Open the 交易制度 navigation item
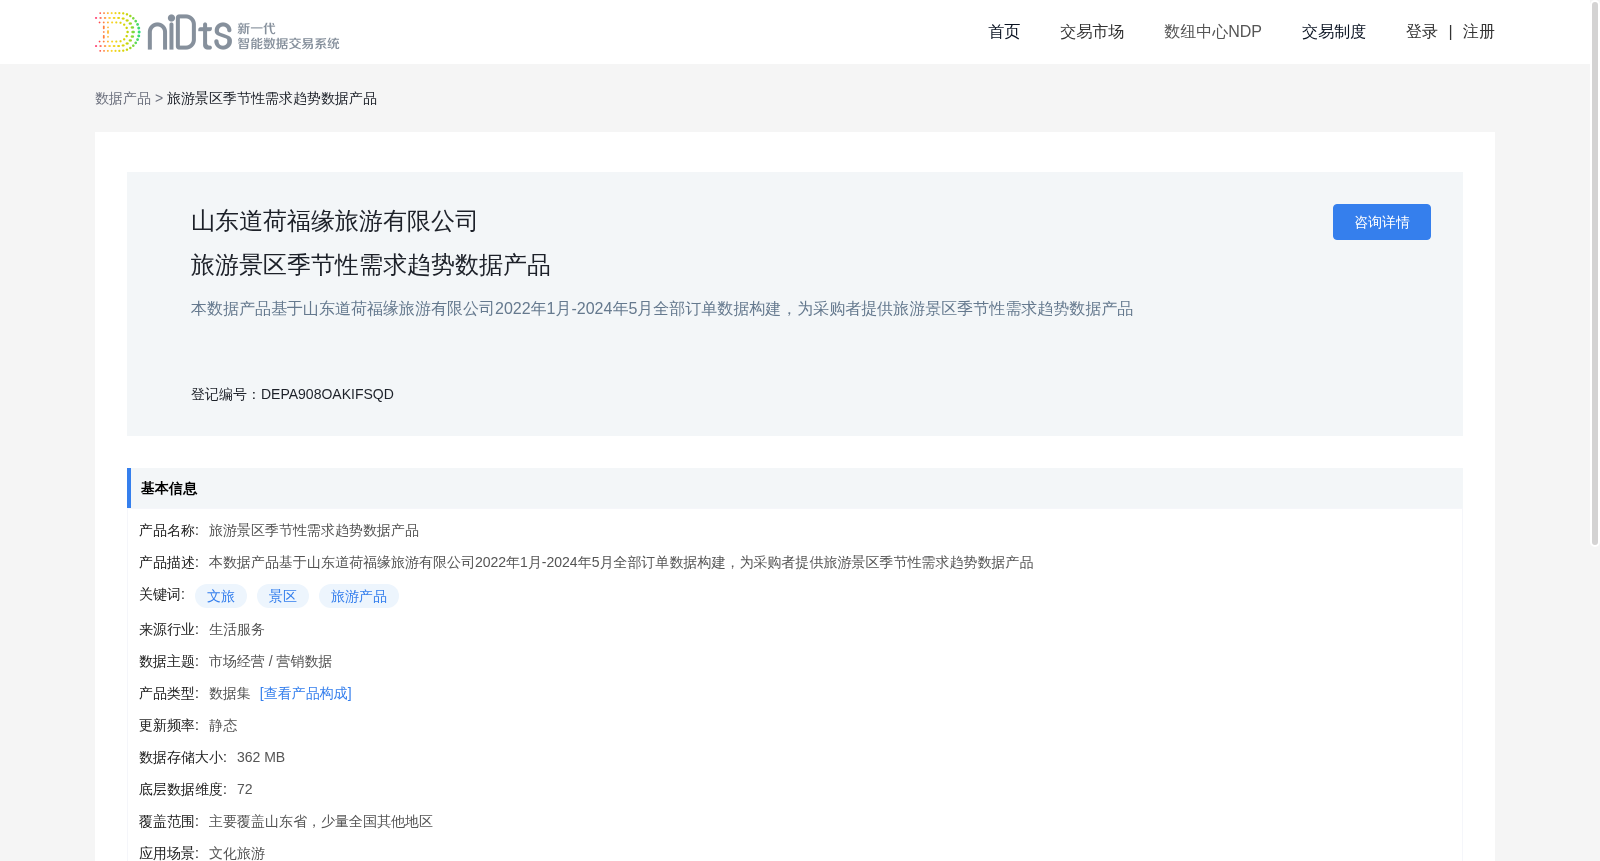This screenshot has width=1600, height=861. pyautogui.click(x=1334, y=32)
